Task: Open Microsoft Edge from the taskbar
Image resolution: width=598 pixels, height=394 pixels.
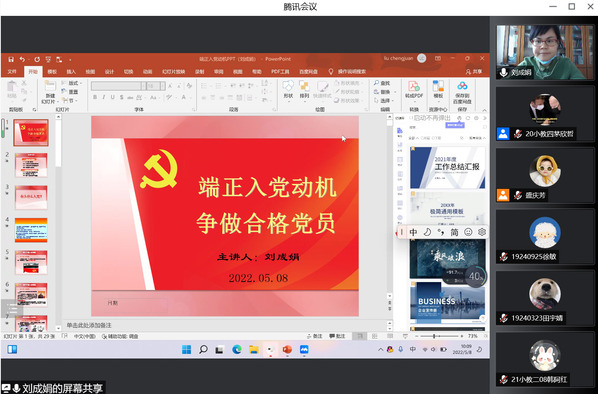Action: (x=237, y=349)
